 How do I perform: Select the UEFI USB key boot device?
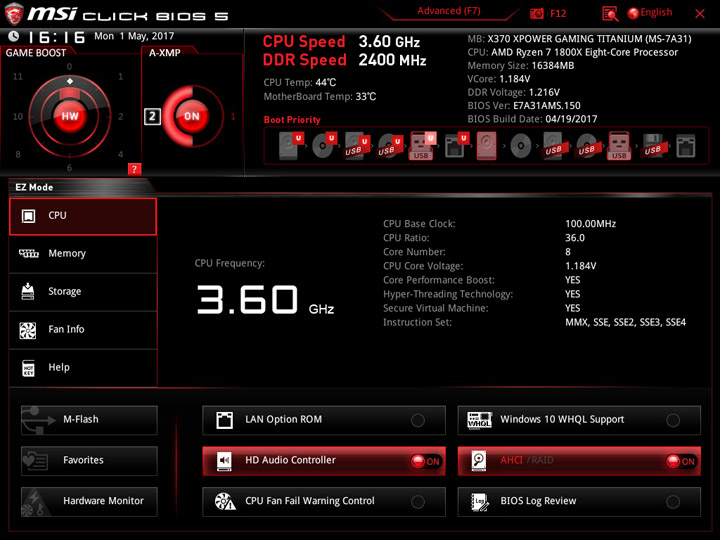pos(422,146)
